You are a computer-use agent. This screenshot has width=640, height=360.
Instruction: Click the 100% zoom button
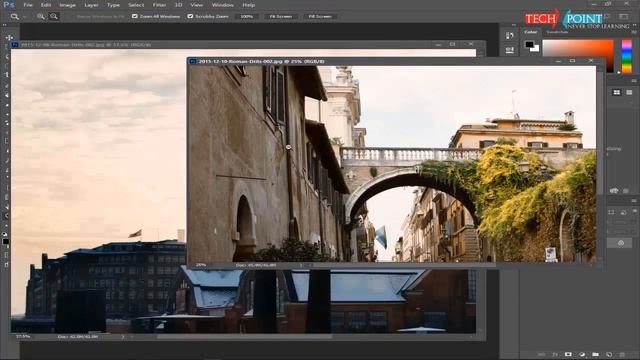pos(247,16)
